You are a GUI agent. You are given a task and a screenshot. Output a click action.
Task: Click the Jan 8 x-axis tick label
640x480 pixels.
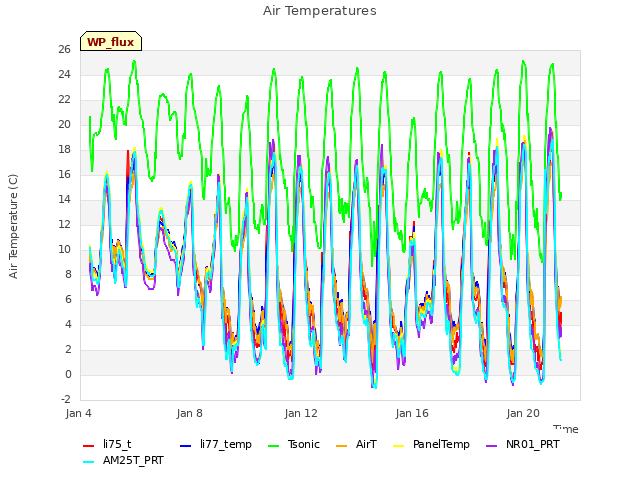pyautogui.click(x=189, y=413)
